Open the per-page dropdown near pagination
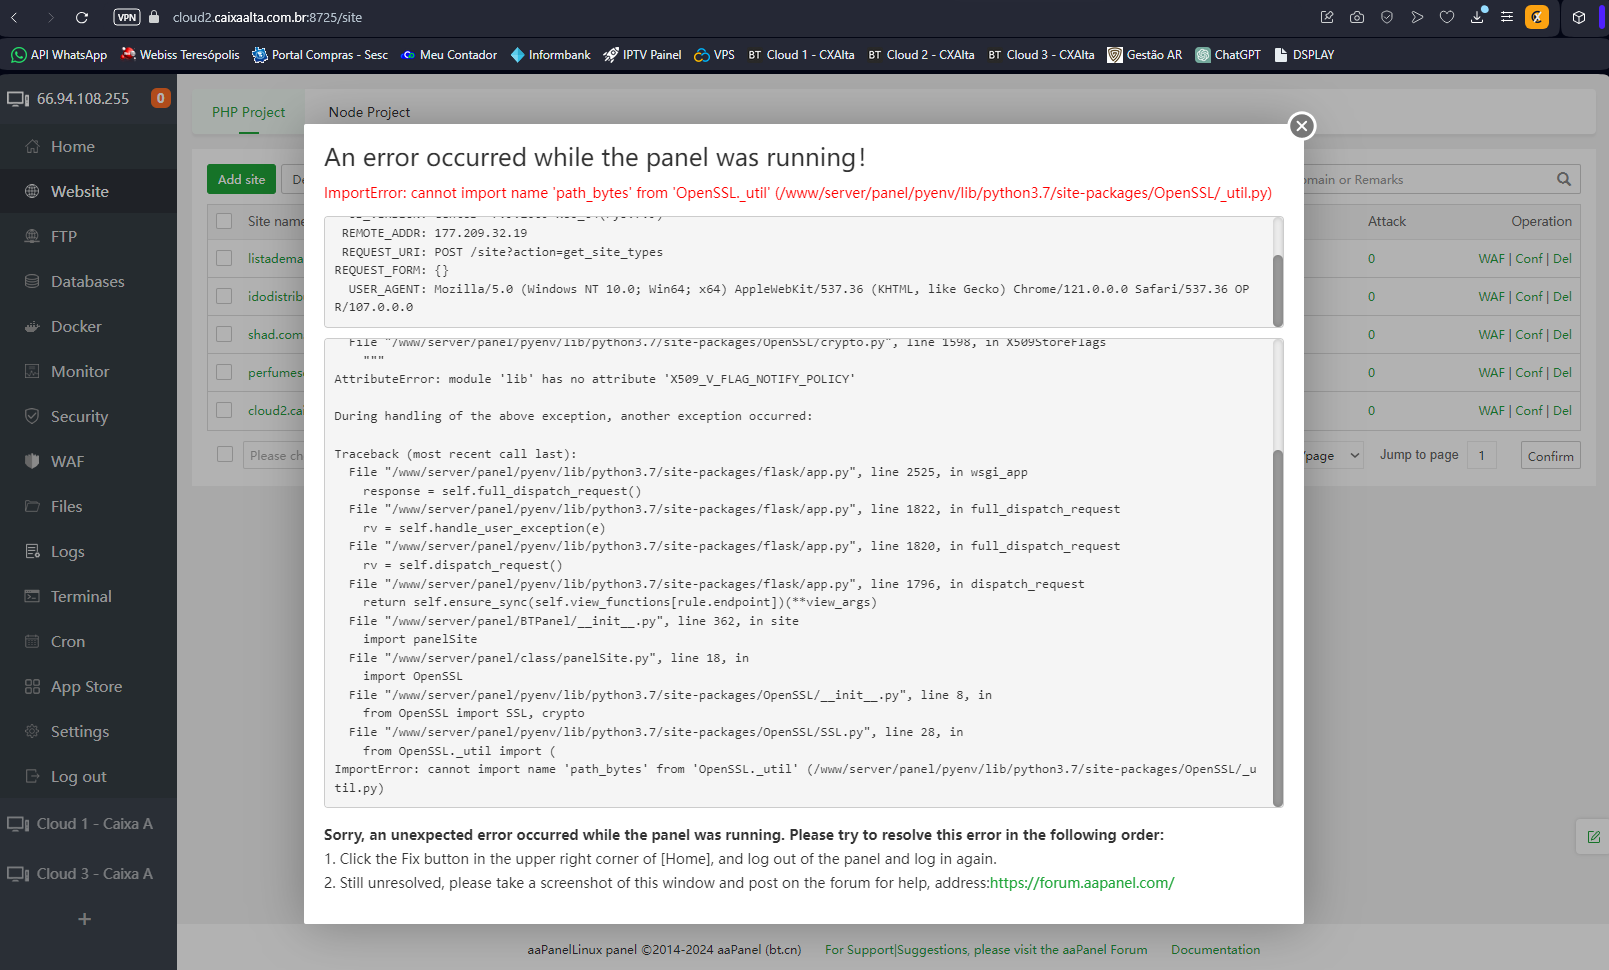Screen dimensions: 1609x970 (1331, 455)
